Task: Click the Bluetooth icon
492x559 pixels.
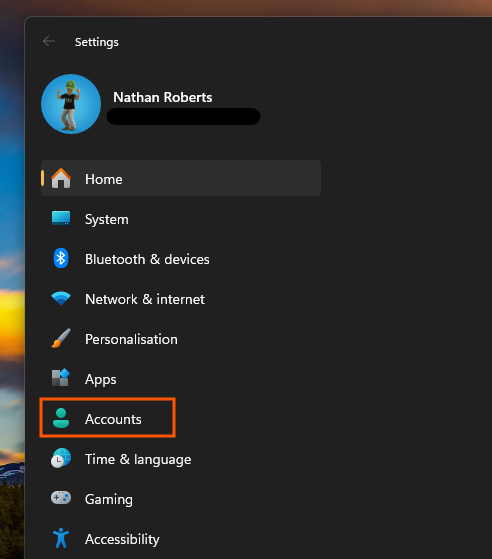Action: click(x=61, y=258)
